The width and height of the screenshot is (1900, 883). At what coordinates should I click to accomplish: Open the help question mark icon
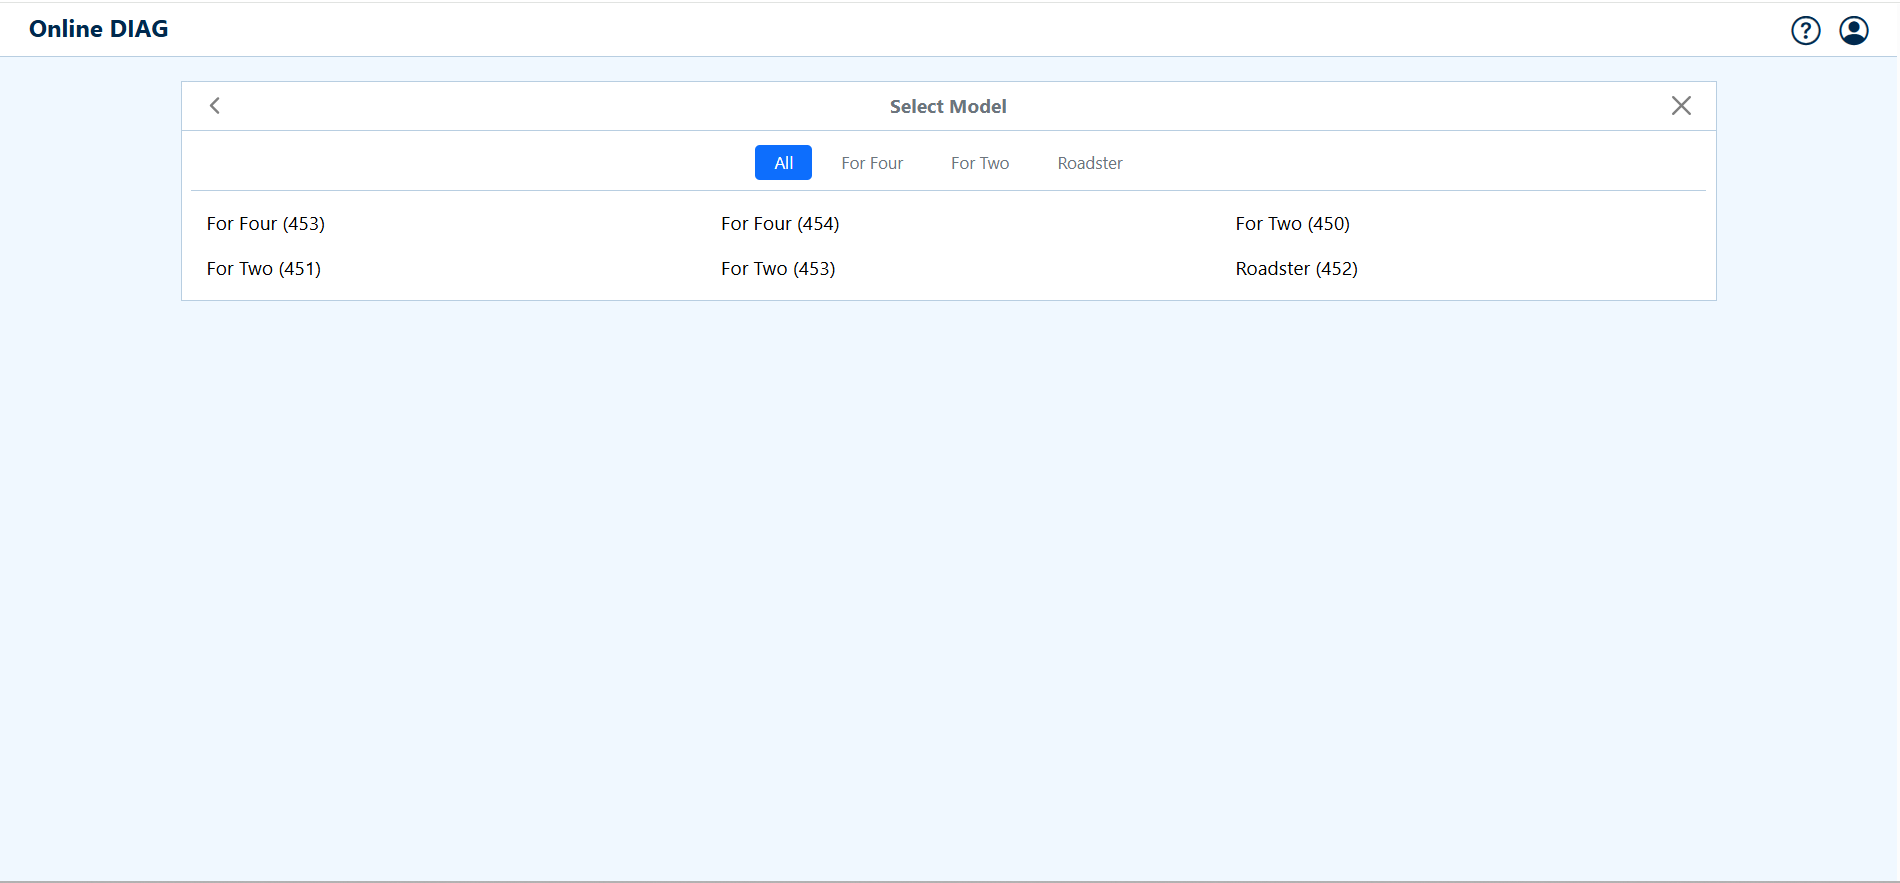1805,31
